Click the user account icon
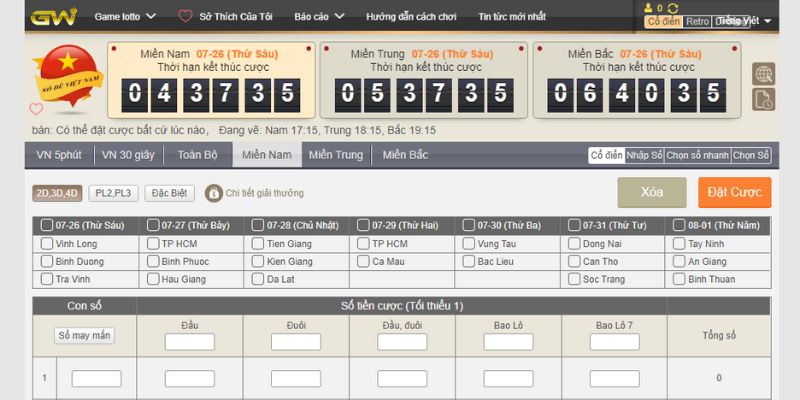This screenshot has width=800, height=400. [x=648, y=8]
